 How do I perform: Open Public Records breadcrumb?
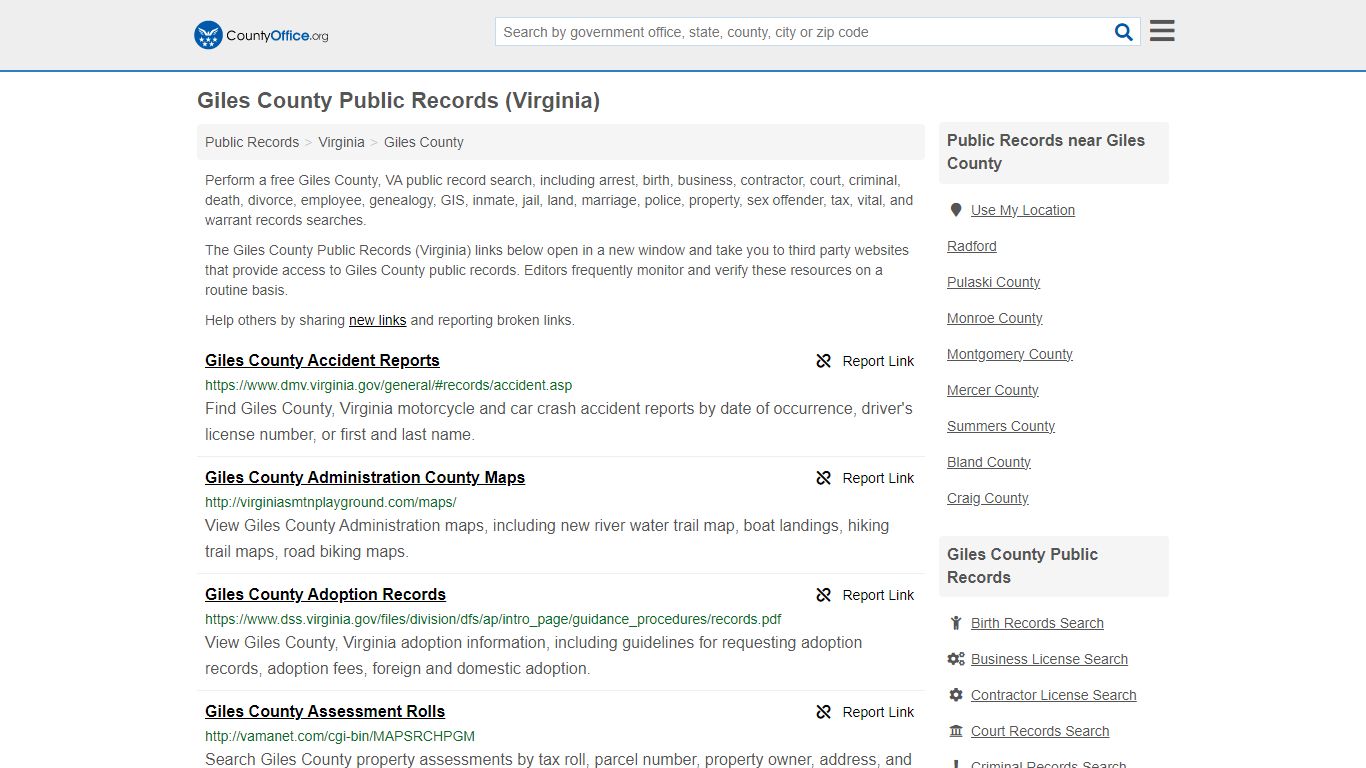point(252,142)
